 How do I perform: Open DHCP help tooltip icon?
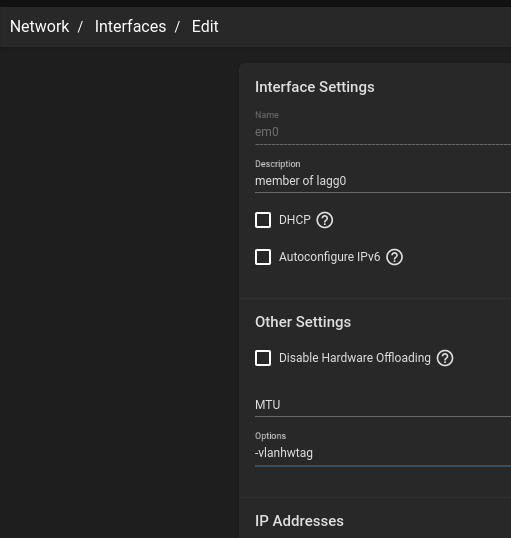click(325, 220)
